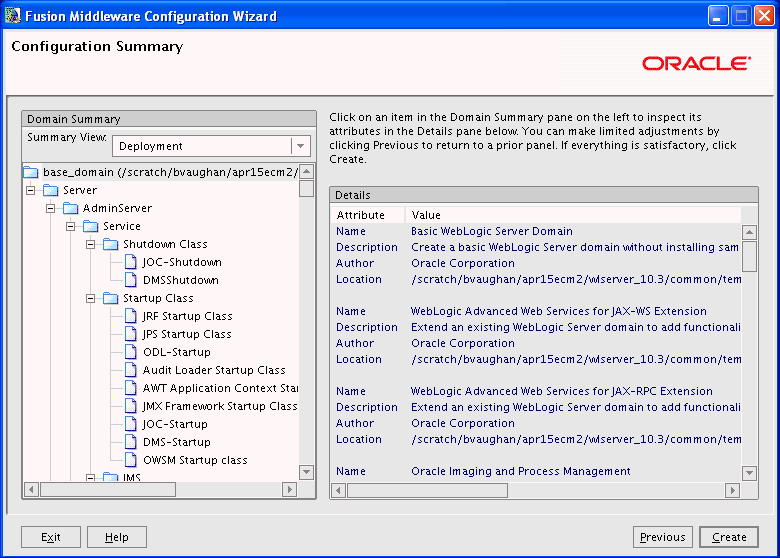
Task: Click the Details horizontal scrollbar thumb
Action: coord(427,491)
